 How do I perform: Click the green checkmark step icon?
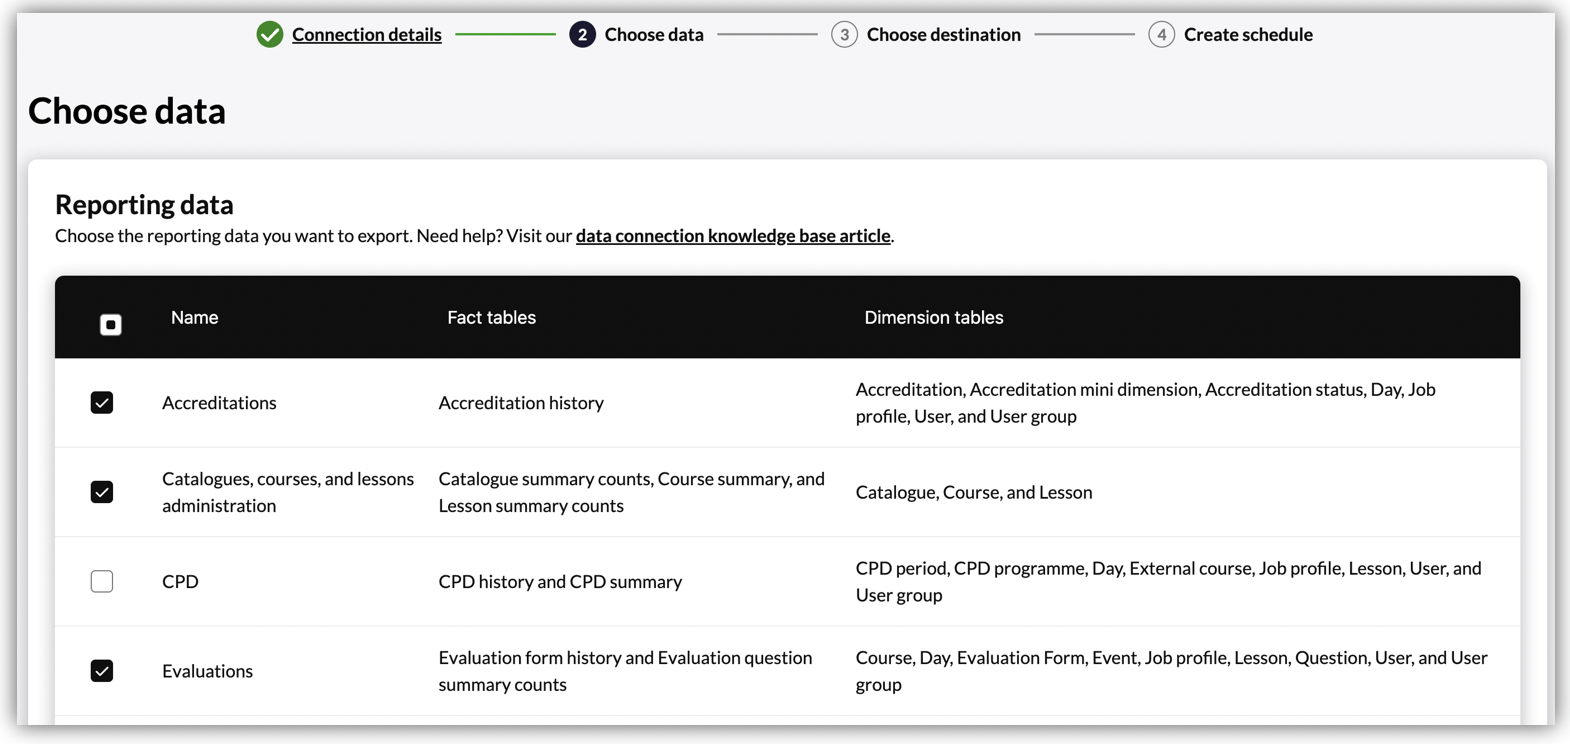pos(269,35)
